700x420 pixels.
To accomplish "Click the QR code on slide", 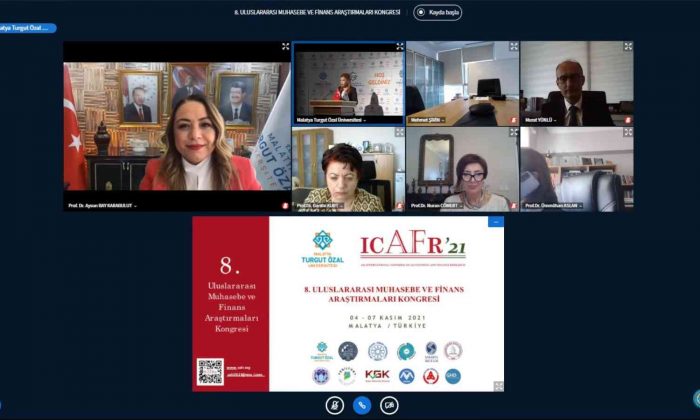I will pos(210,371).
